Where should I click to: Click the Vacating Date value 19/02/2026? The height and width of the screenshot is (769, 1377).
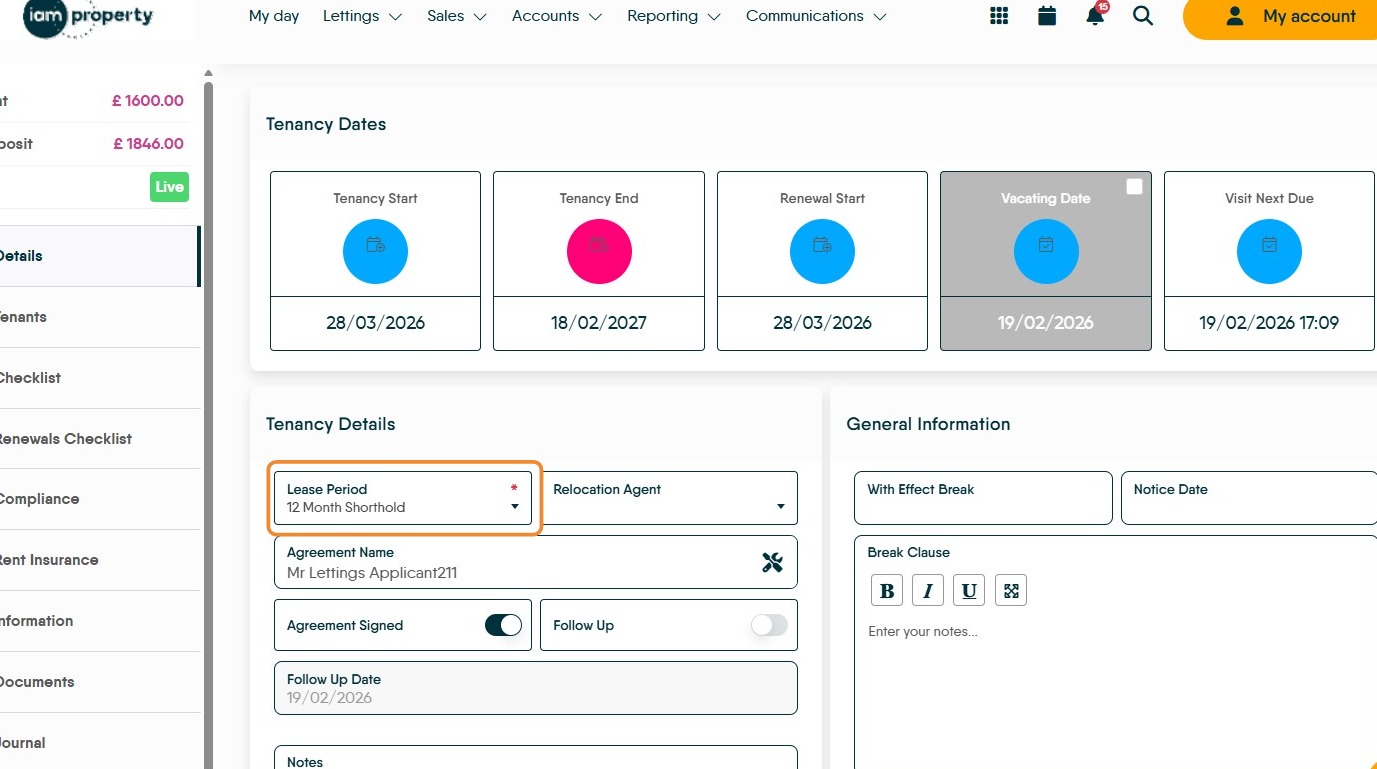pos(1046,323)
